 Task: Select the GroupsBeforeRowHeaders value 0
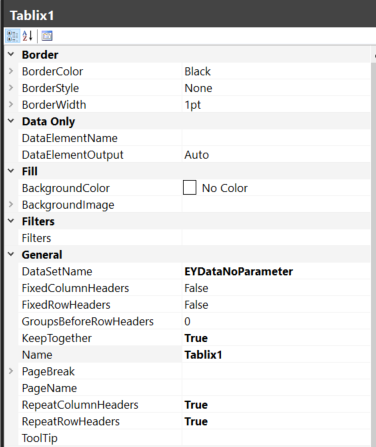(x=187, y=321)
